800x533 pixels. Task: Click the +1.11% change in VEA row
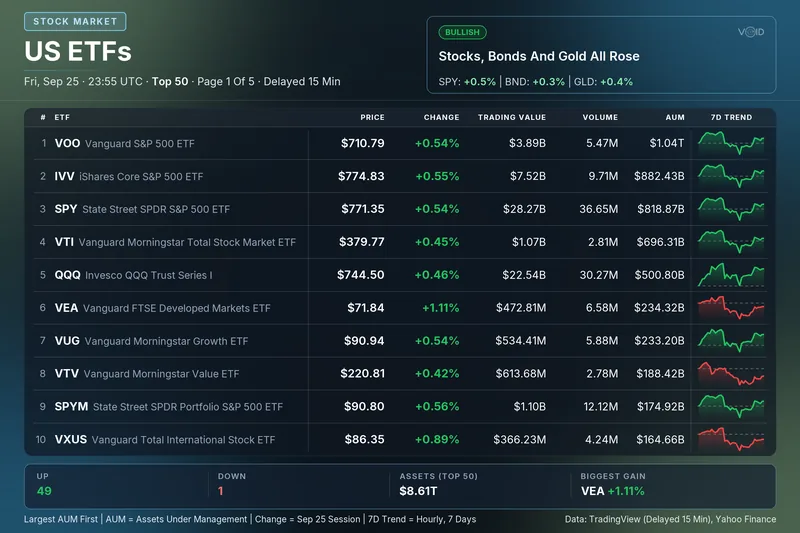[x=441, y=308]
